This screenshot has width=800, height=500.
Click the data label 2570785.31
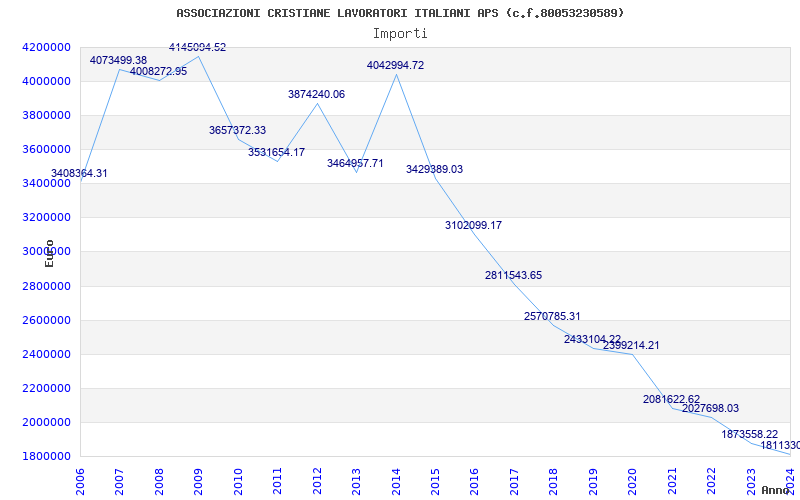(x=552, y=316)
